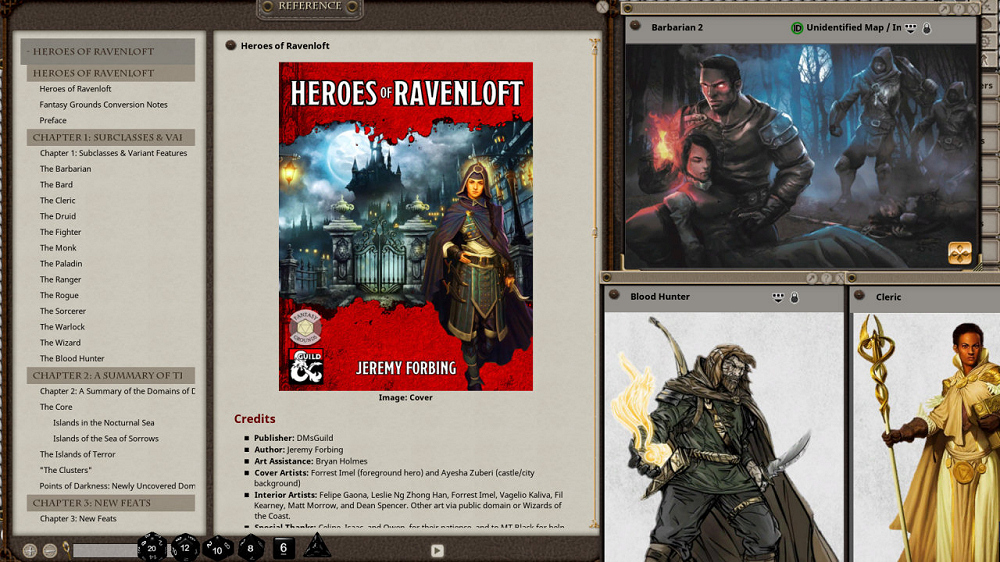Click the pan arrows toolbar icon on Barbarian image
Viewport: 1000px width, 562px height.
tap(959, 253)
